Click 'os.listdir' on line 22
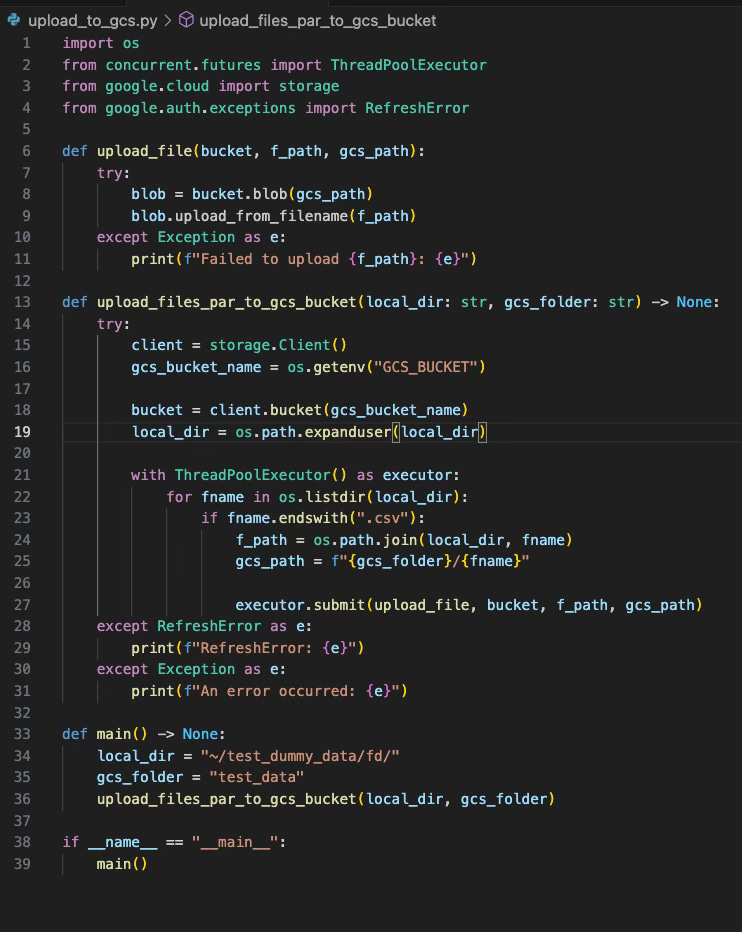This screenshot has height=932, width=742. [322, 497]
